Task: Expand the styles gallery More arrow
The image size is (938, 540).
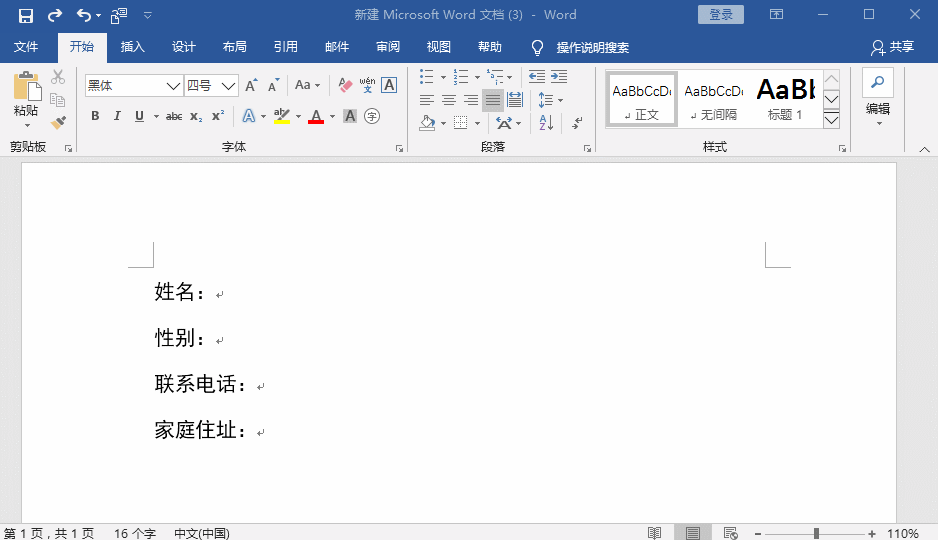Action: tap(832, 120)
